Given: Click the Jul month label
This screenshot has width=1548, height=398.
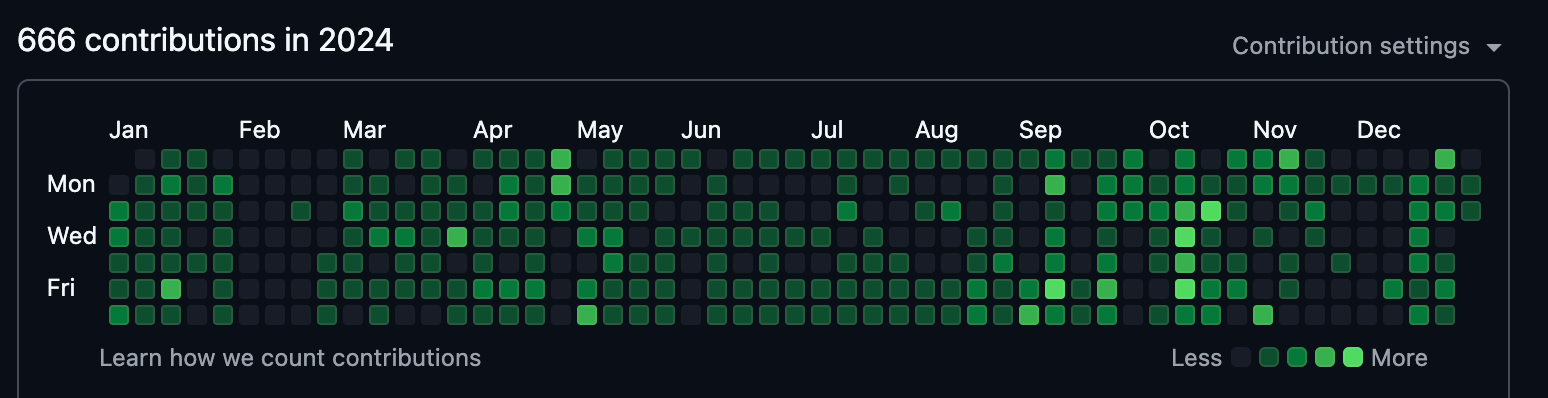Looking at the screenshot, I should coord(827,130).
